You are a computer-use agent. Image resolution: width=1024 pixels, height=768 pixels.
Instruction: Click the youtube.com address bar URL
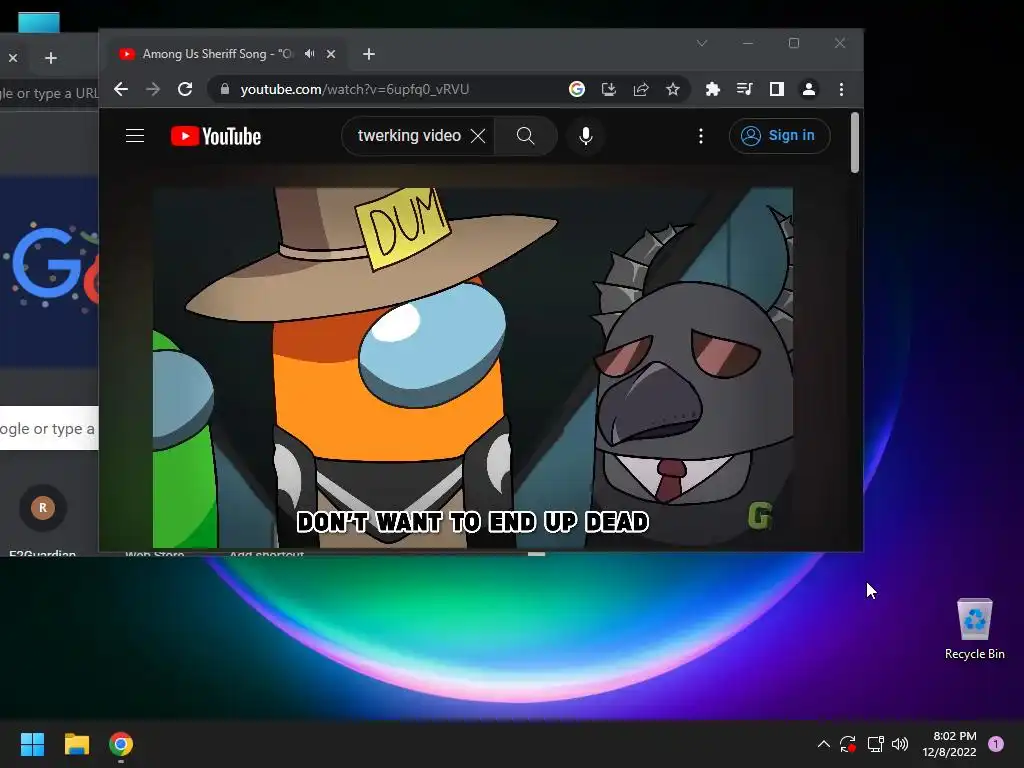(355, 89)
